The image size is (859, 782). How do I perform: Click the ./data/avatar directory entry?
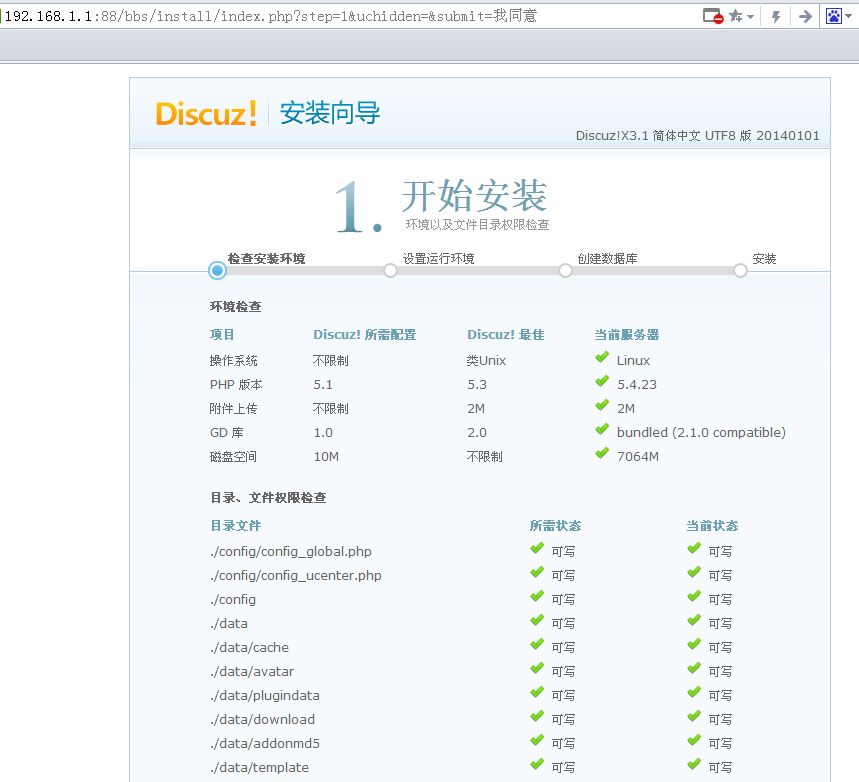(x=252, y=671)
